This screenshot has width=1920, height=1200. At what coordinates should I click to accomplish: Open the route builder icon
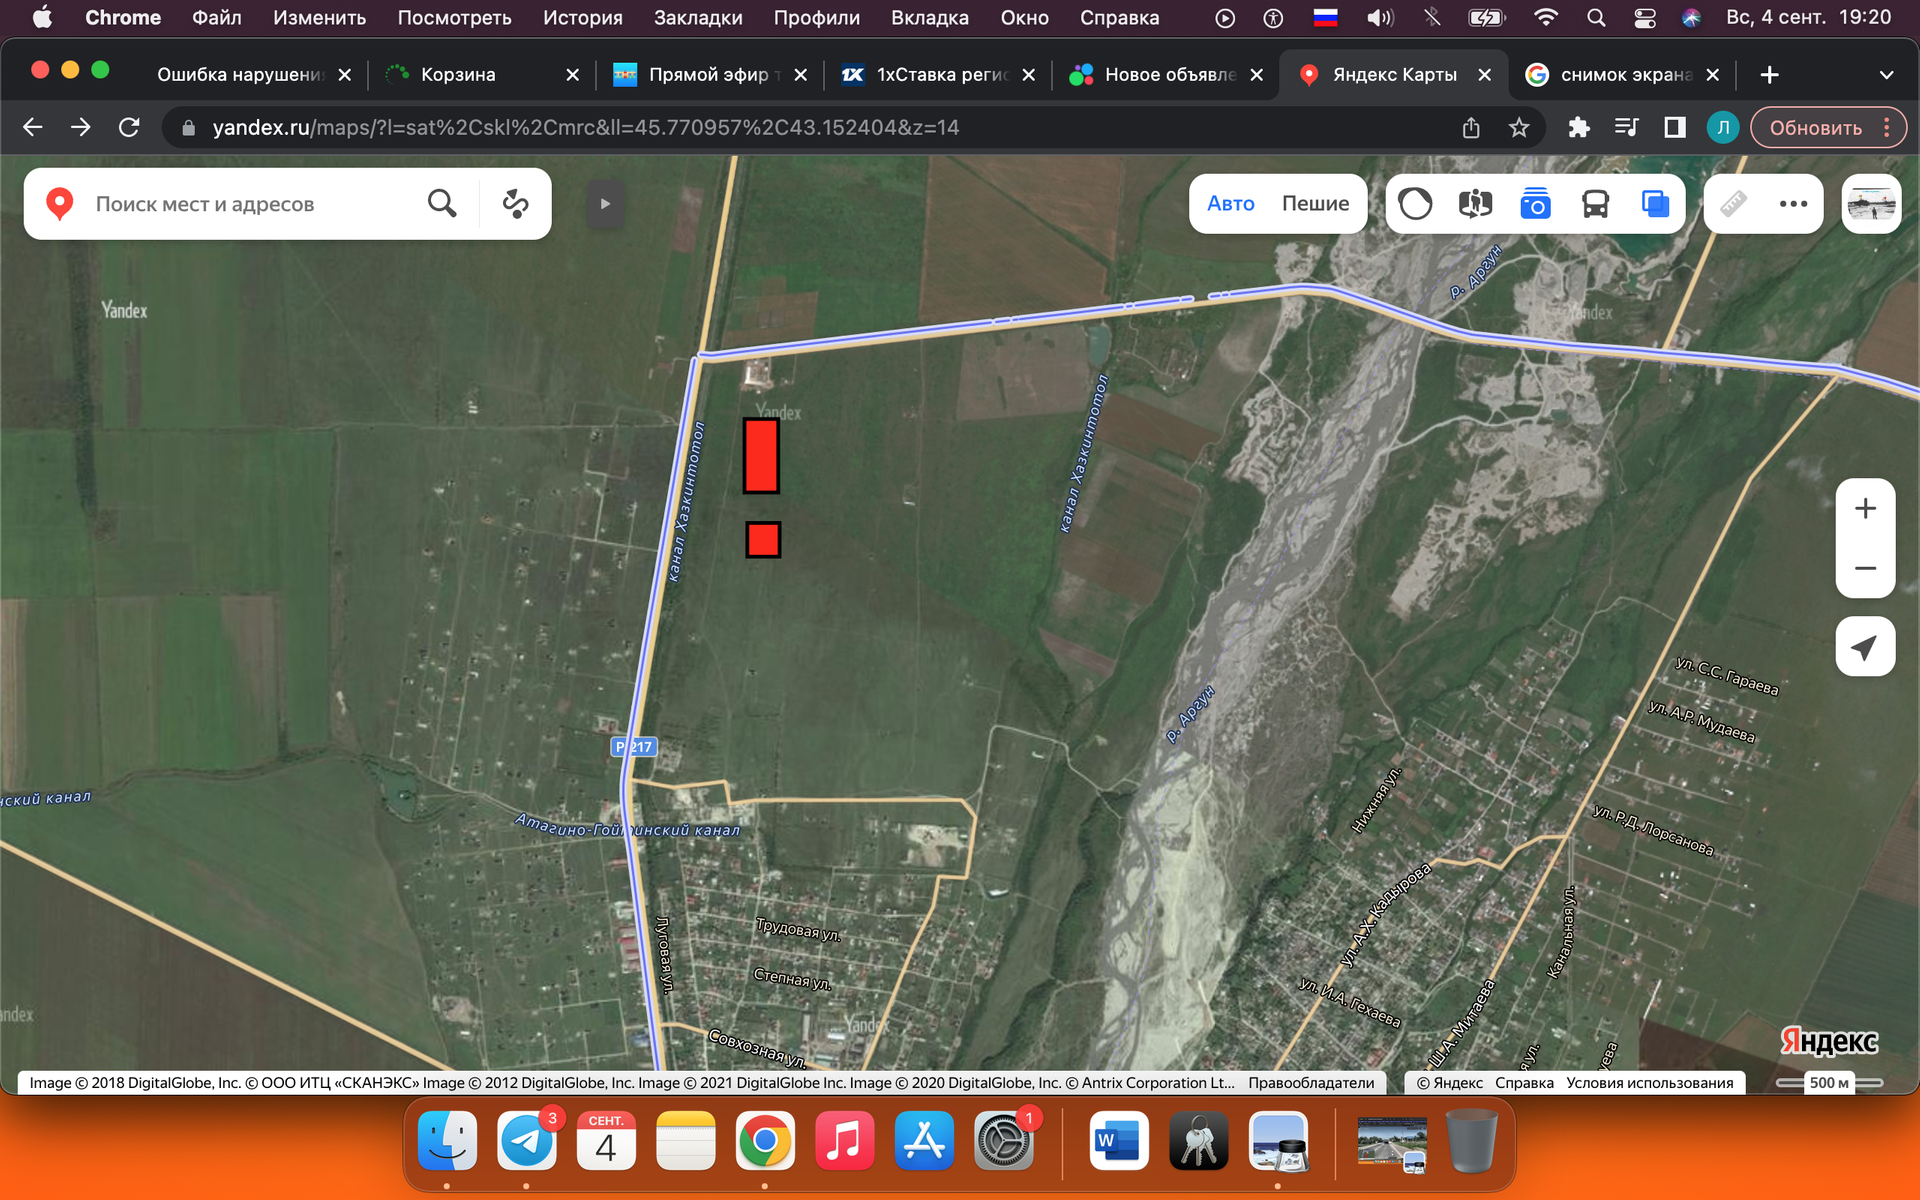pos(515,204)
